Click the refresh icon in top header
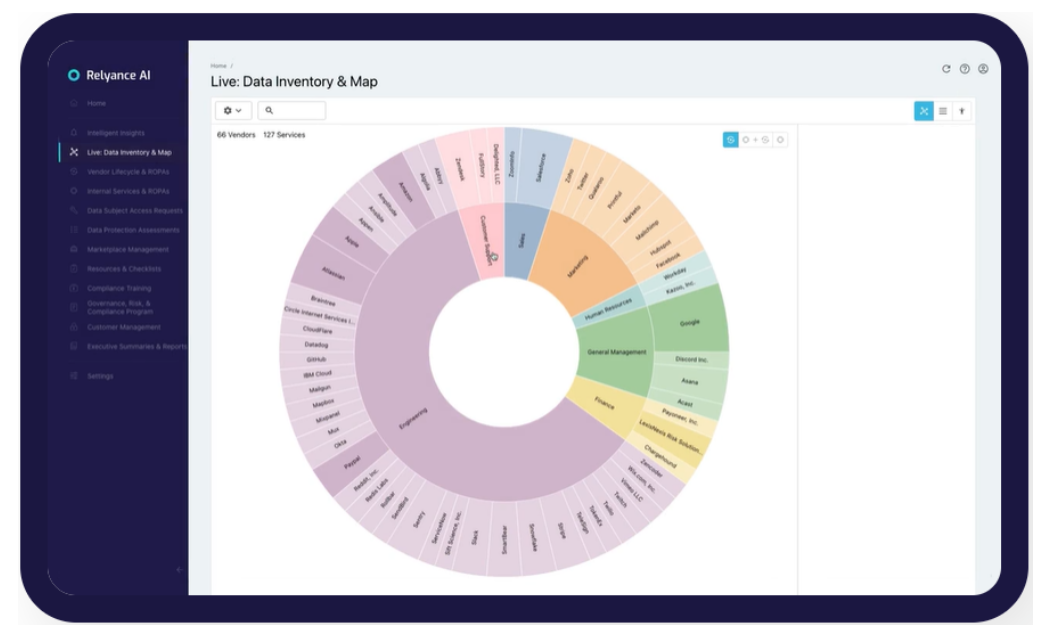This screenshot has height=625, width=1041. point(946,69)
